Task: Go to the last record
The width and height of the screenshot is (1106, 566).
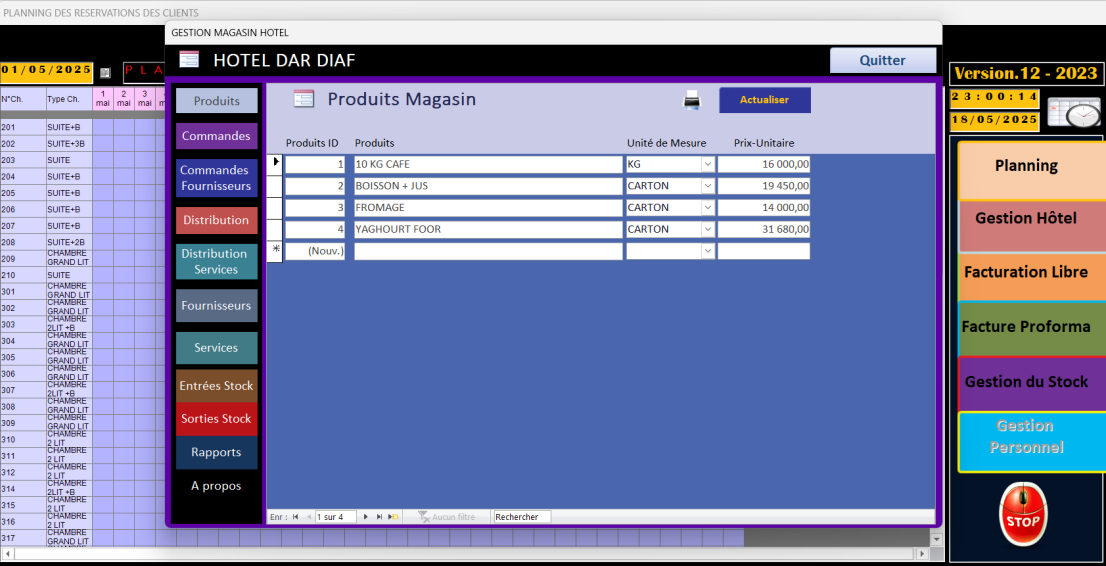Action: [x=379, y=517]
